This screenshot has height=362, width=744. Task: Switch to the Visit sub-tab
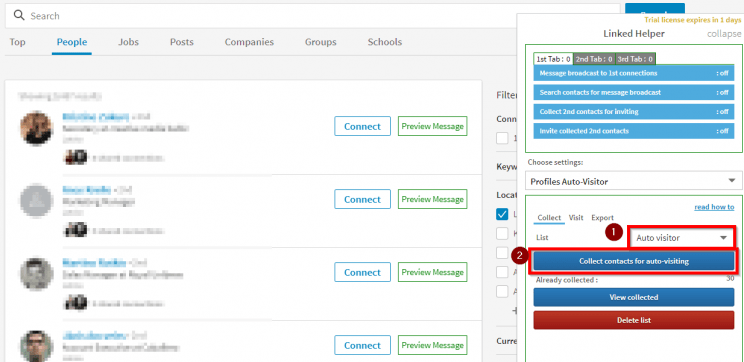coord(576,218)
